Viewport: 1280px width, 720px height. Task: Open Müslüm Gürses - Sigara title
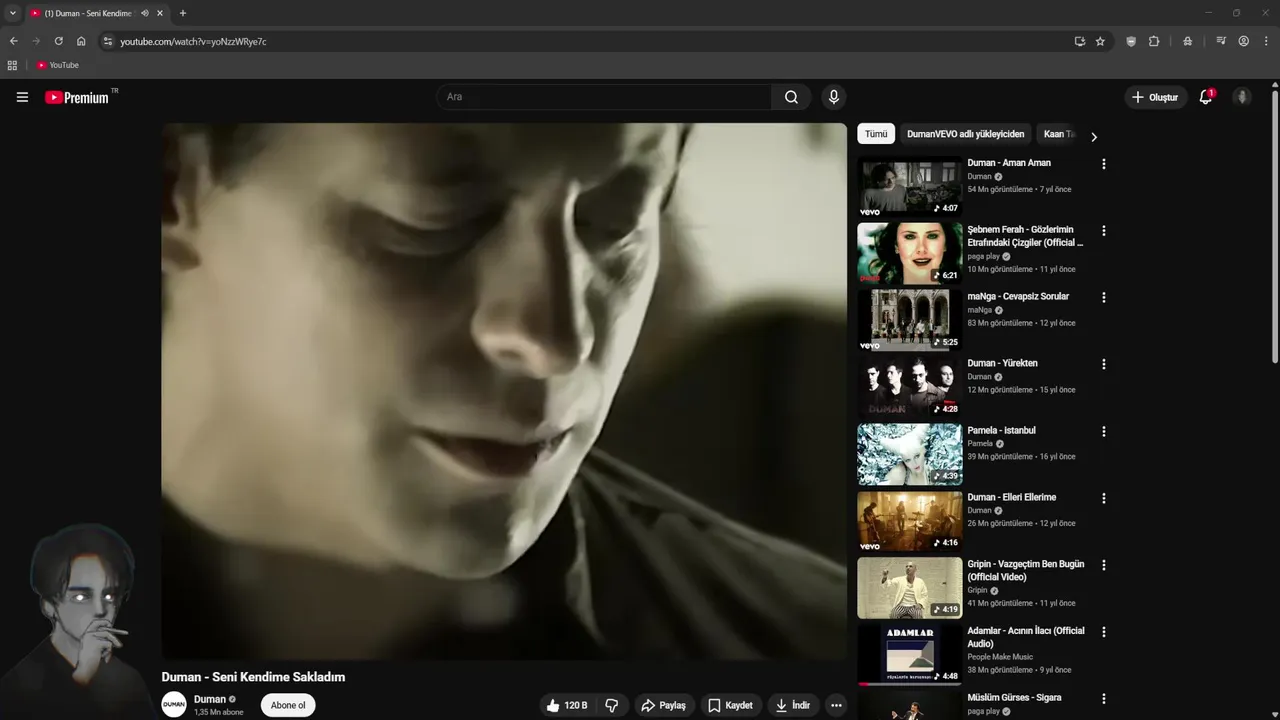(x=1014, y=697)
